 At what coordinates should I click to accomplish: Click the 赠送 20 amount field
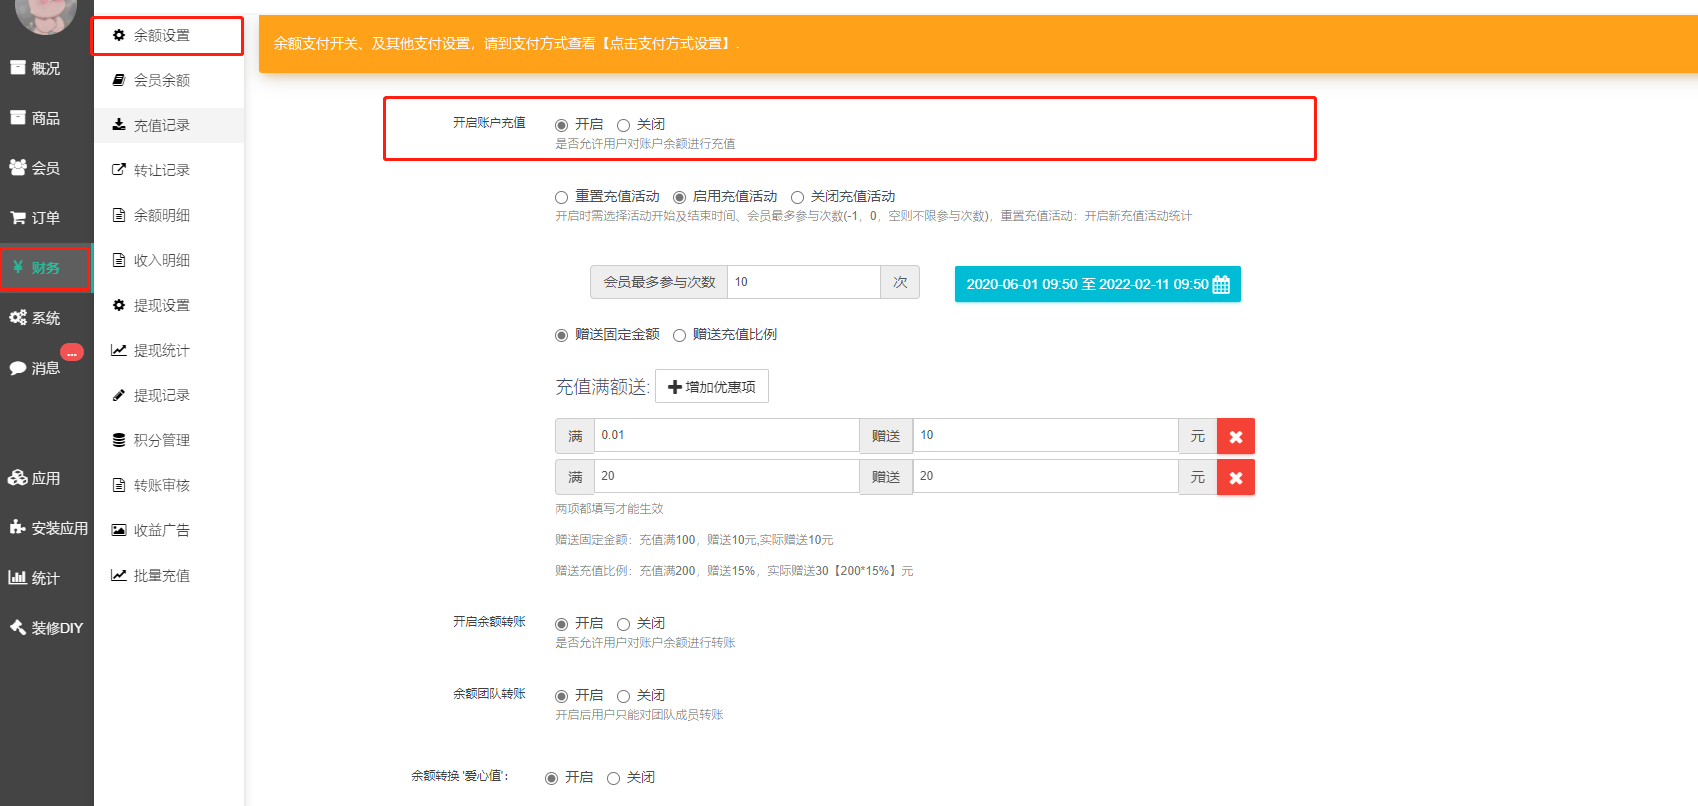click(x=1046, y=476)
